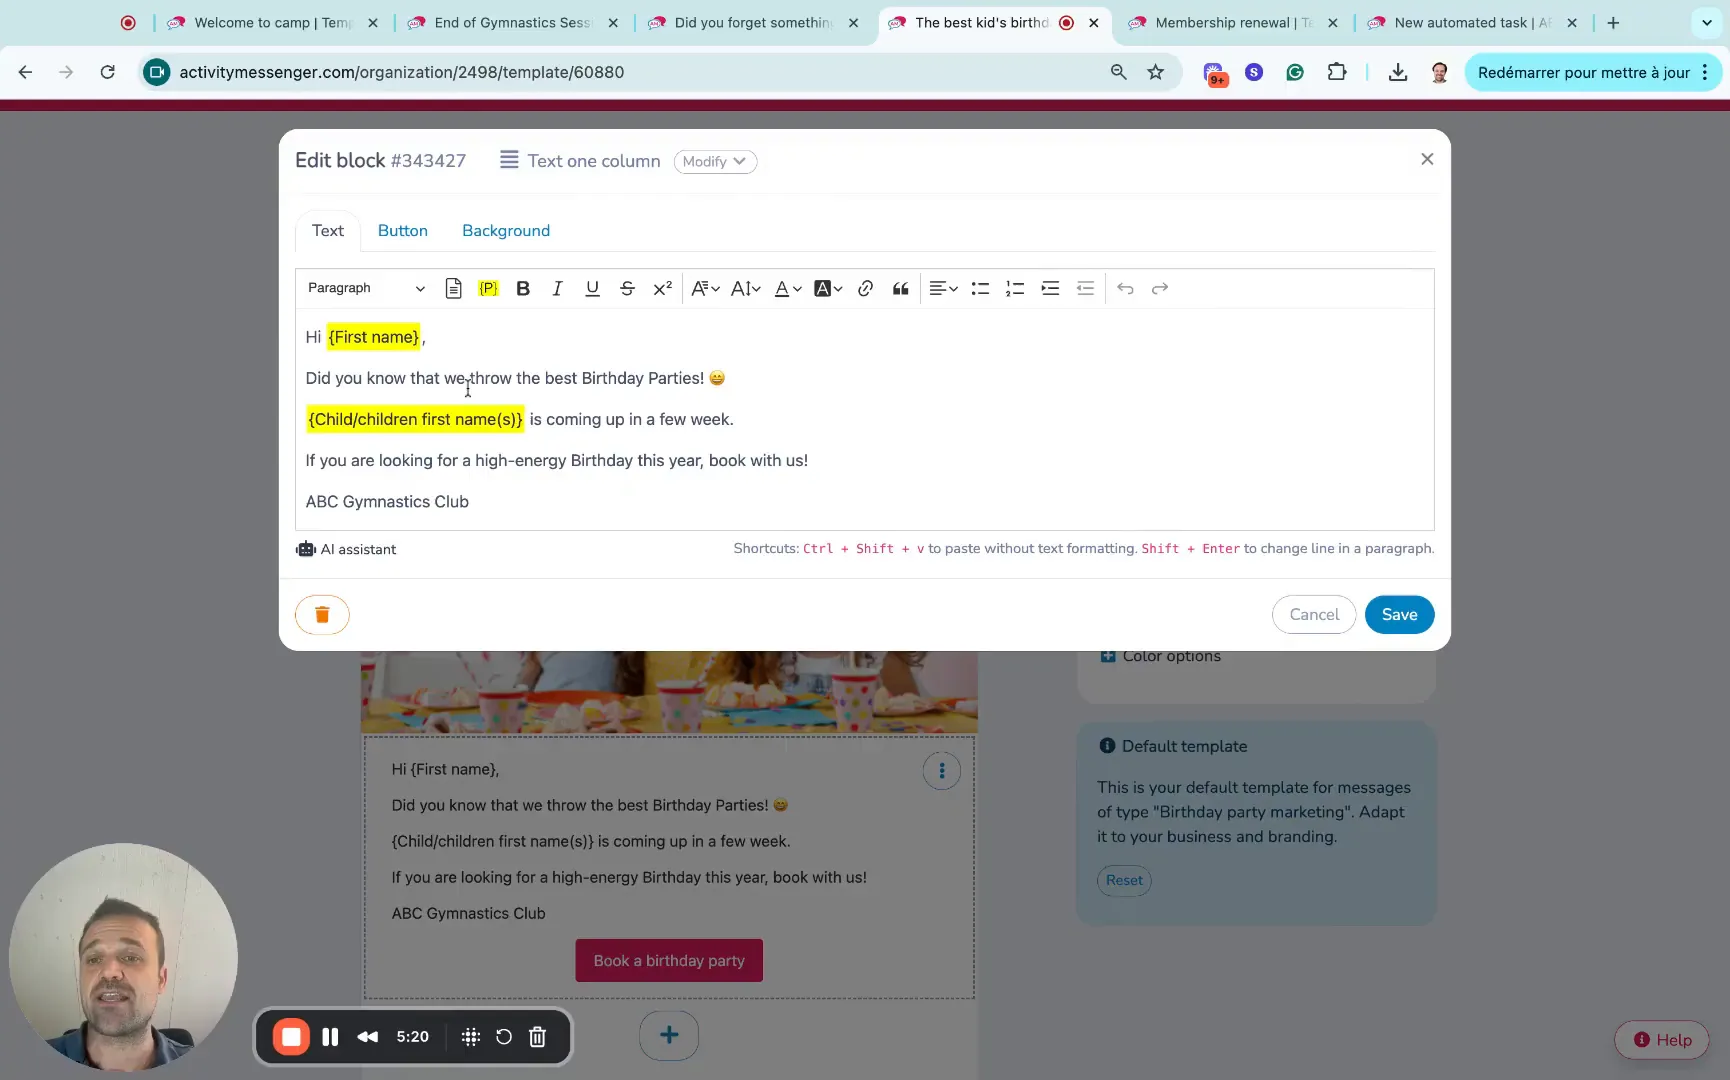Open the text alignment dropdown

[x=943, y=288]
